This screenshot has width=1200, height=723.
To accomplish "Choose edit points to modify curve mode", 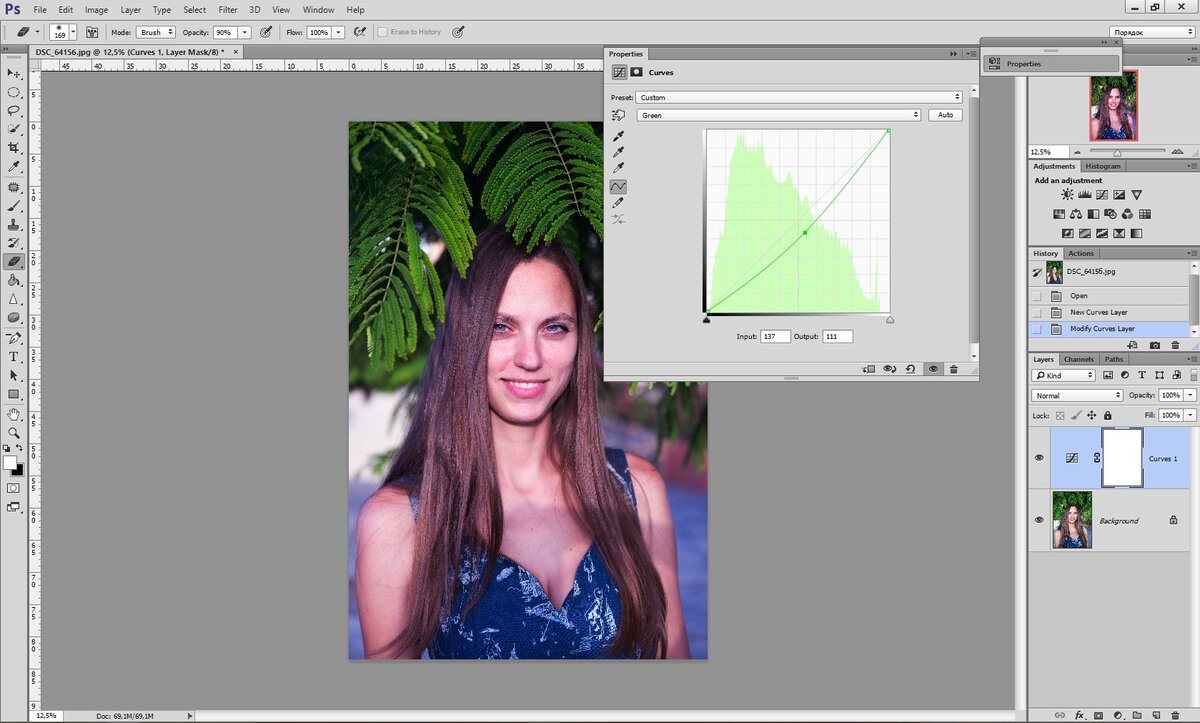I will coord(619,186).
